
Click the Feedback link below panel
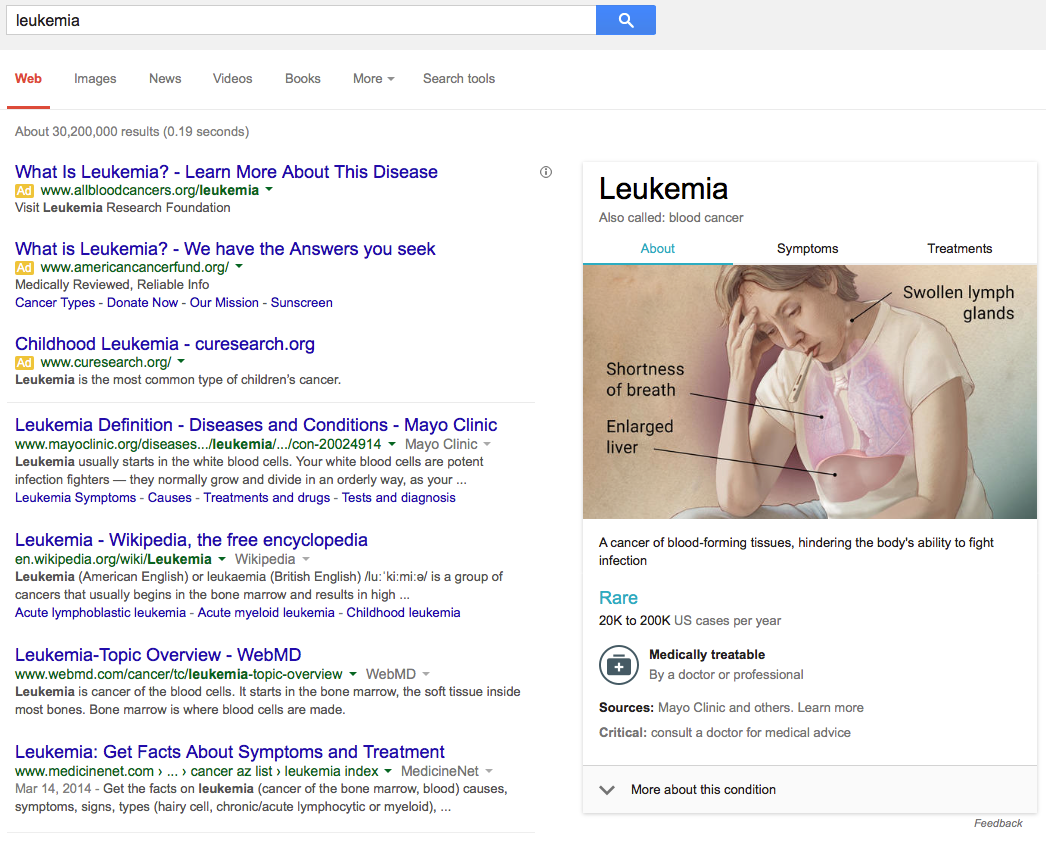click(x=998, y=824)
